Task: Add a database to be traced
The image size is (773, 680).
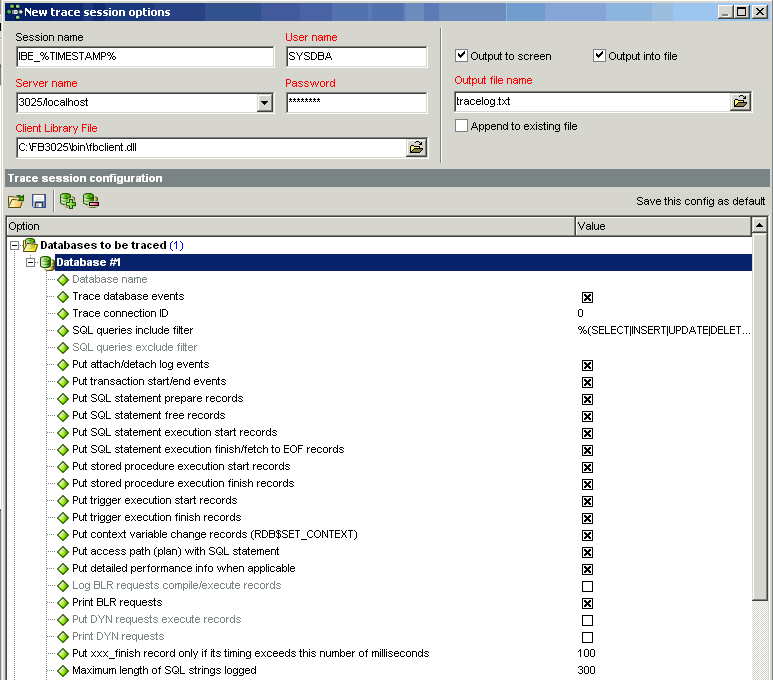Action: 68,201
